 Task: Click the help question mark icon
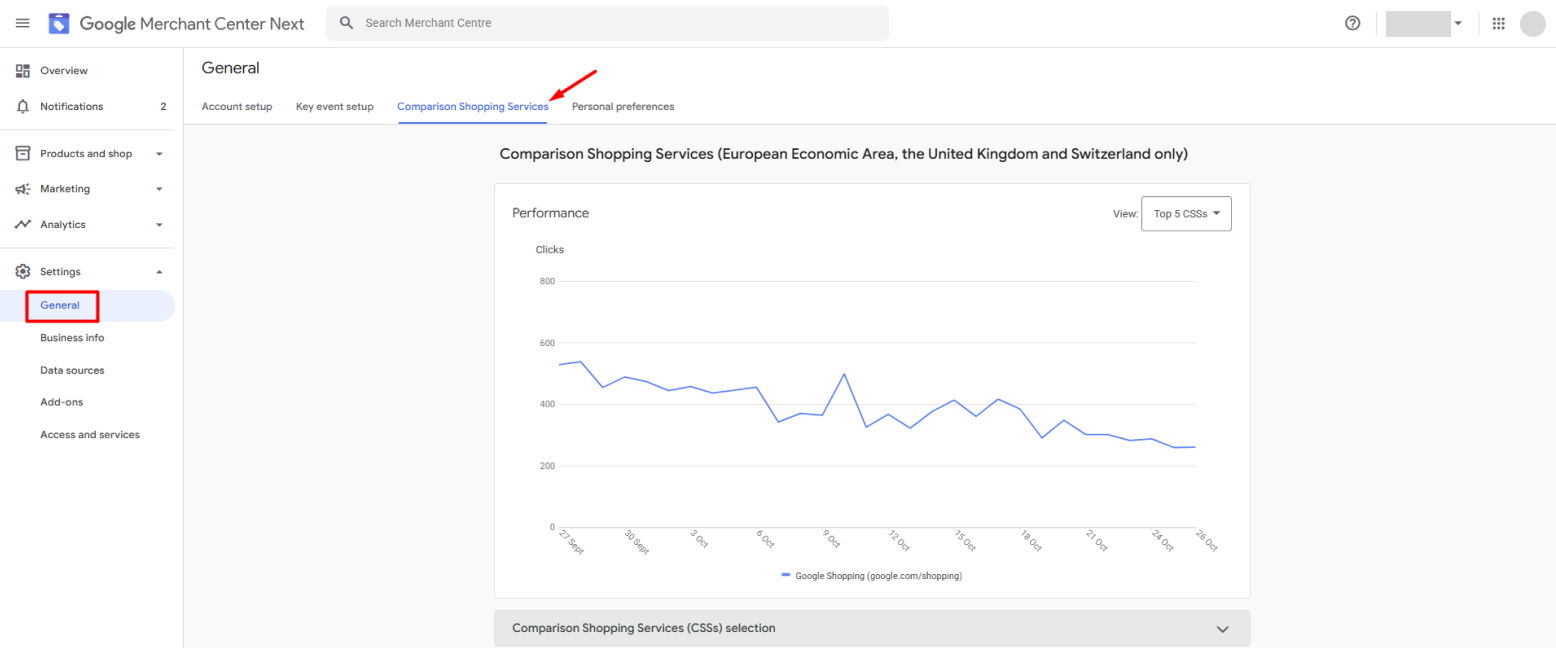(1352, 23)
